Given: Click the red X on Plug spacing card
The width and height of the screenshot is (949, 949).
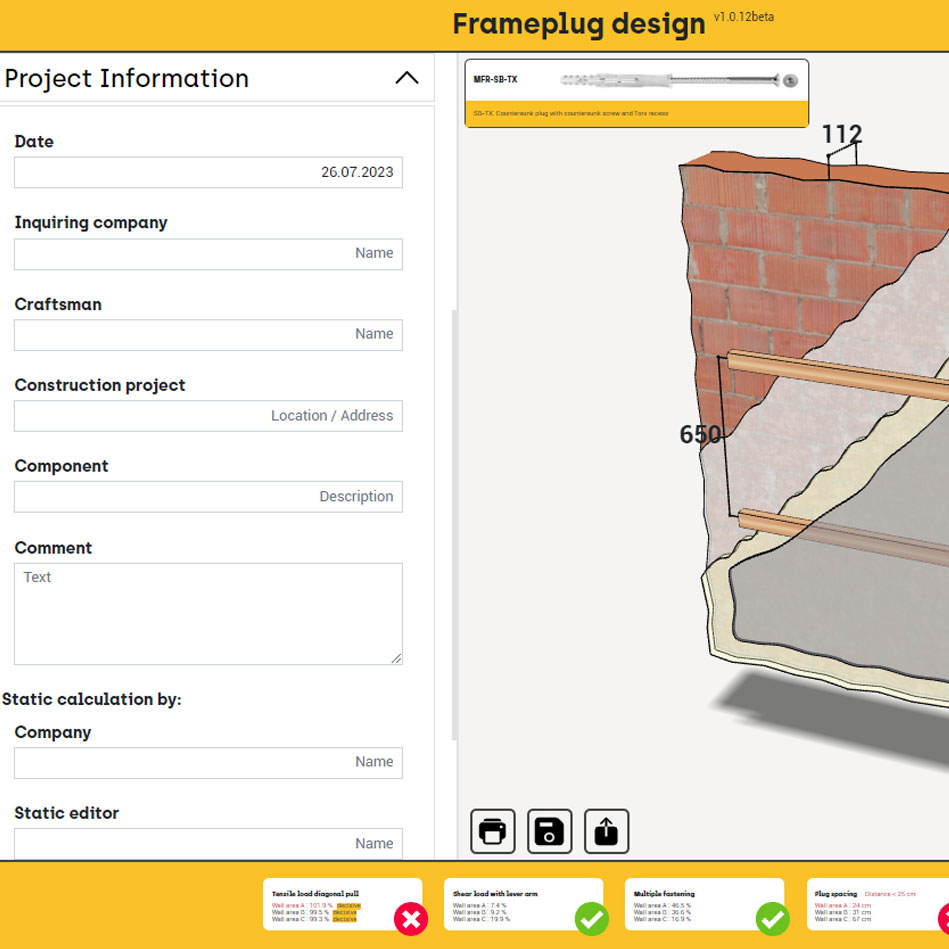Looking at the screenshot, I should (x=944, y=918).
